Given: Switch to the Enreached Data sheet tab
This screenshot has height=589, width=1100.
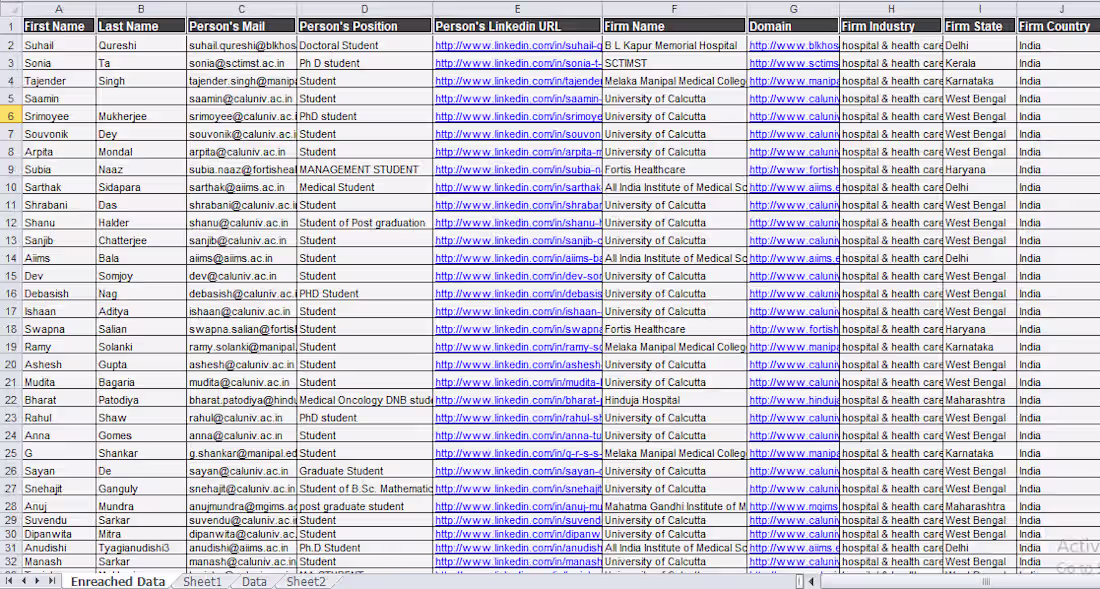Looking at the screenshot, I should coord(117,581).
